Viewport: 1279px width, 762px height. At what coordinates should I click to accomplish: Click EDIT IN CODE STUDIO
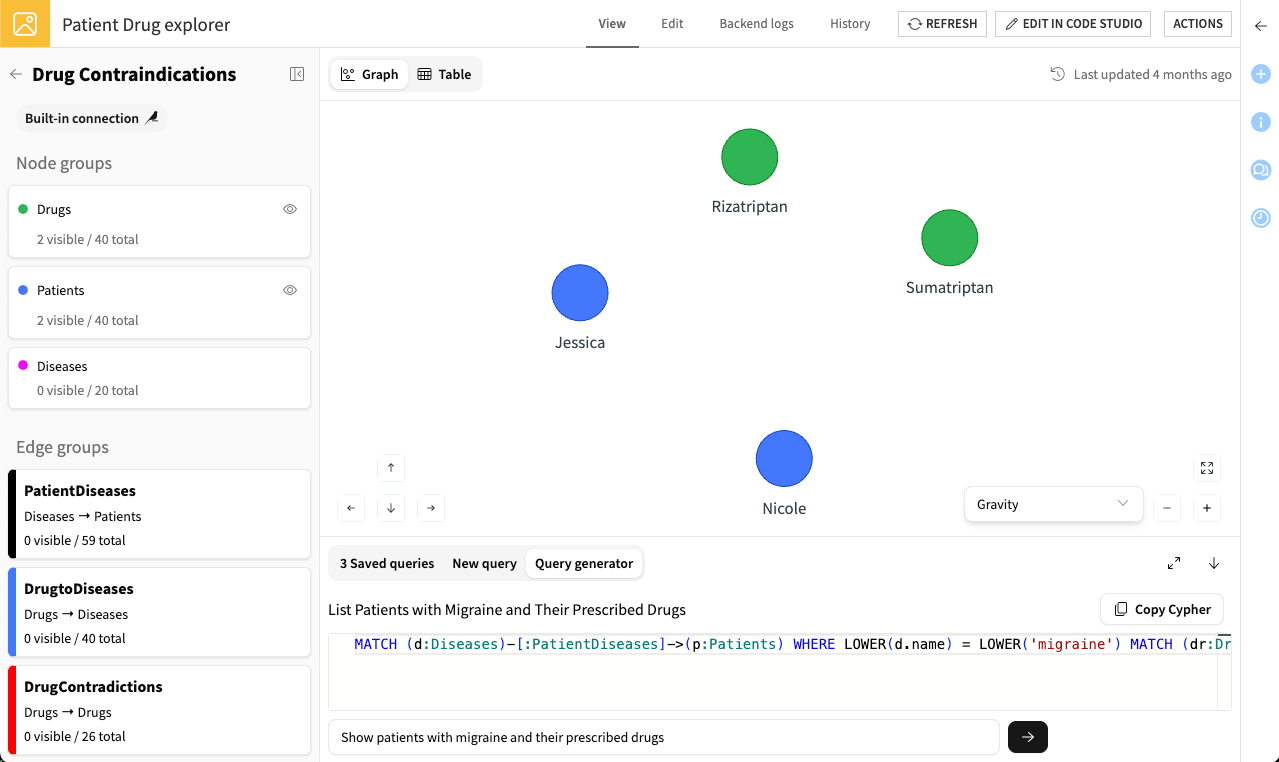[x=1072, y=23]
